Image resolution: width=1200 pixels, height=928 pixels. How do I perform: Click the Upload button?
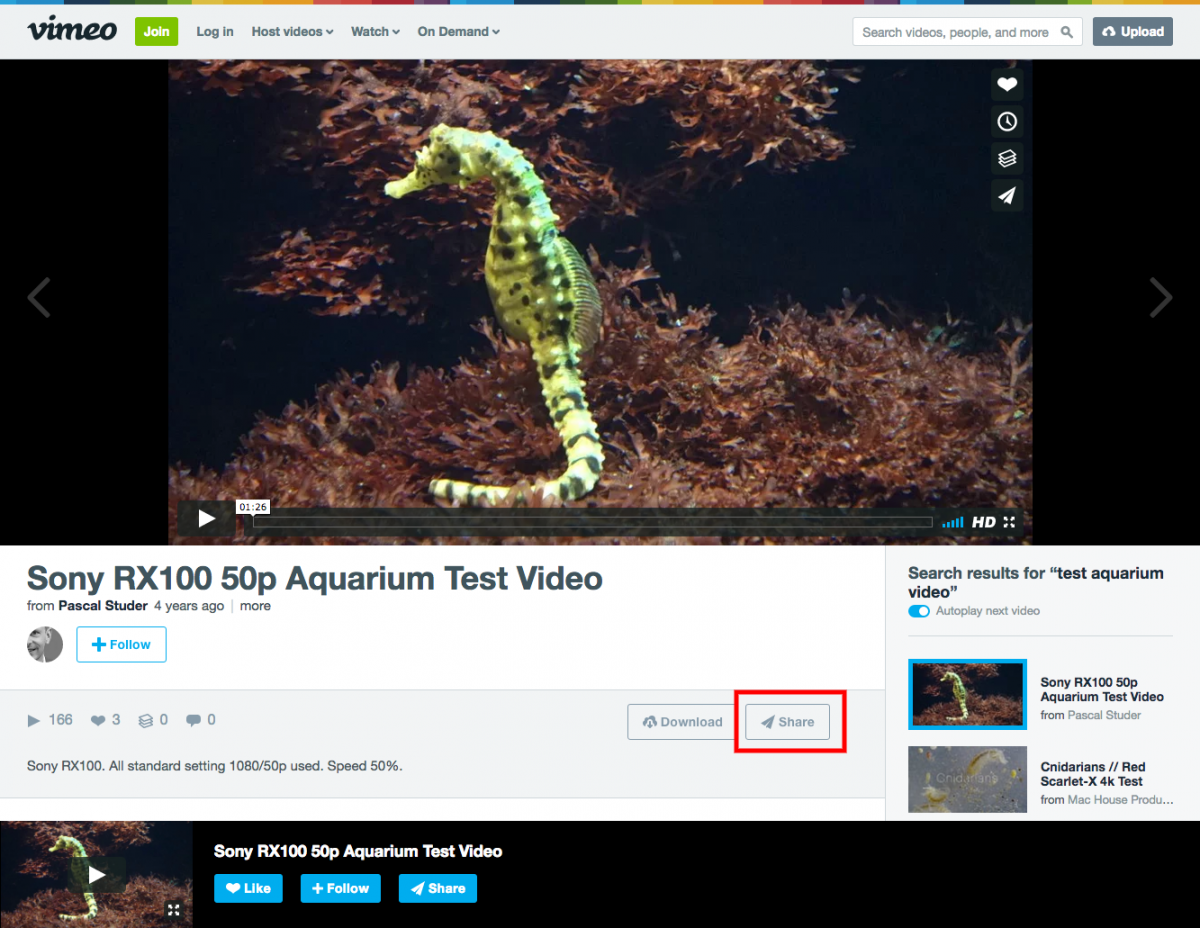coord(1133,32)
